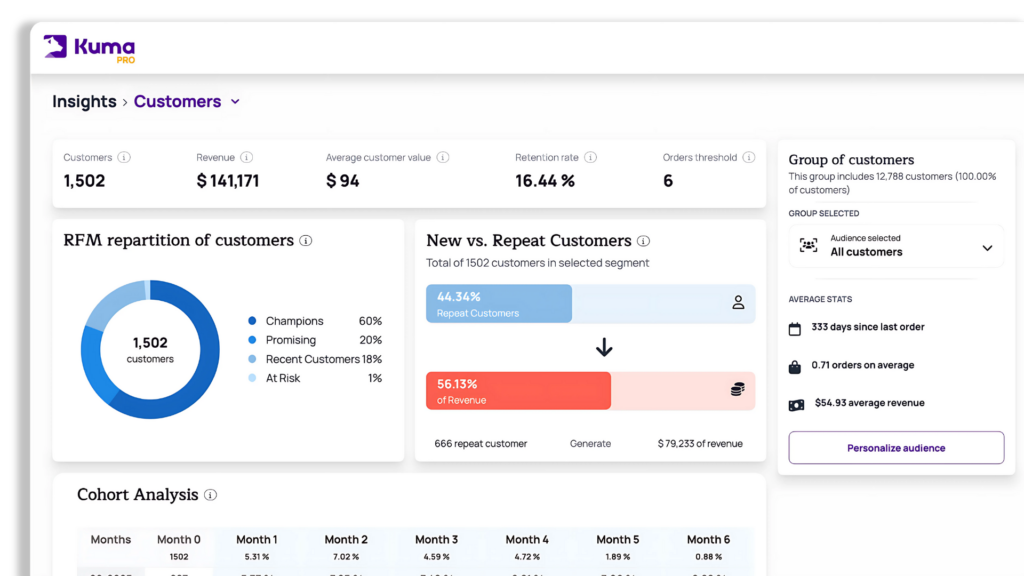Select the Month 3 column header
1024x576 pixels.
coord(436,539)
